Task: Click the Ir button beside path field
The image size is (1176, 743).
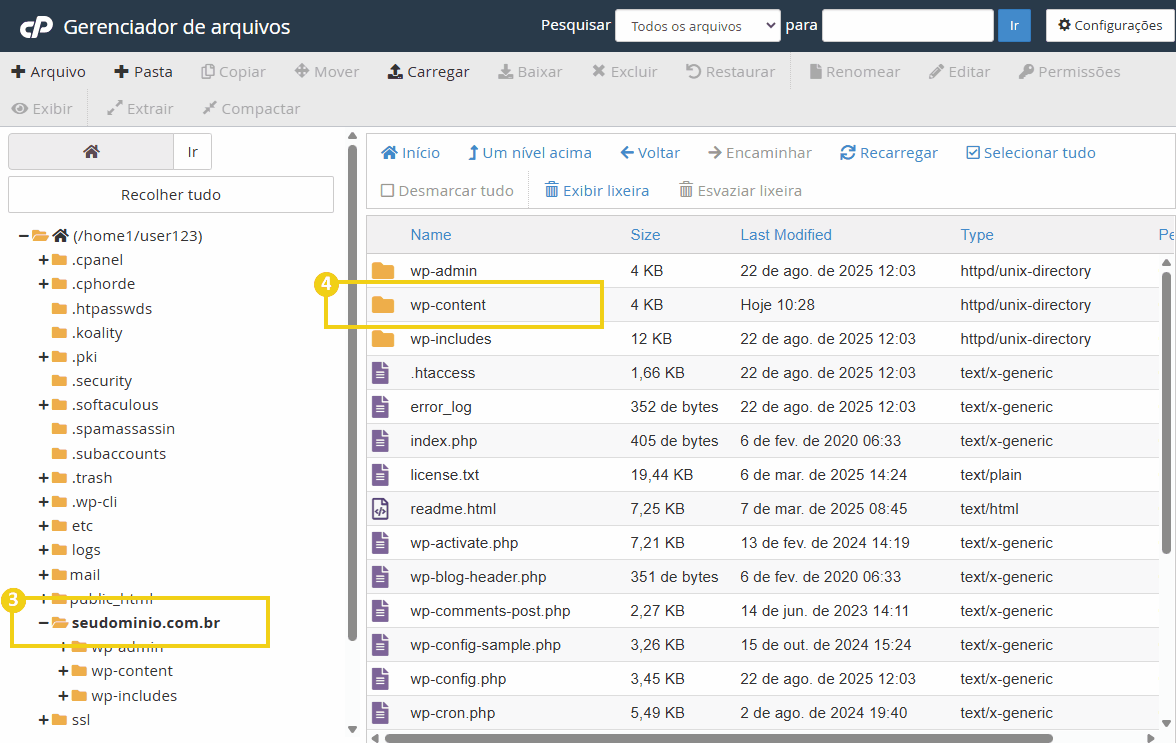Action: pyautogui.click(x=193, y=152)
